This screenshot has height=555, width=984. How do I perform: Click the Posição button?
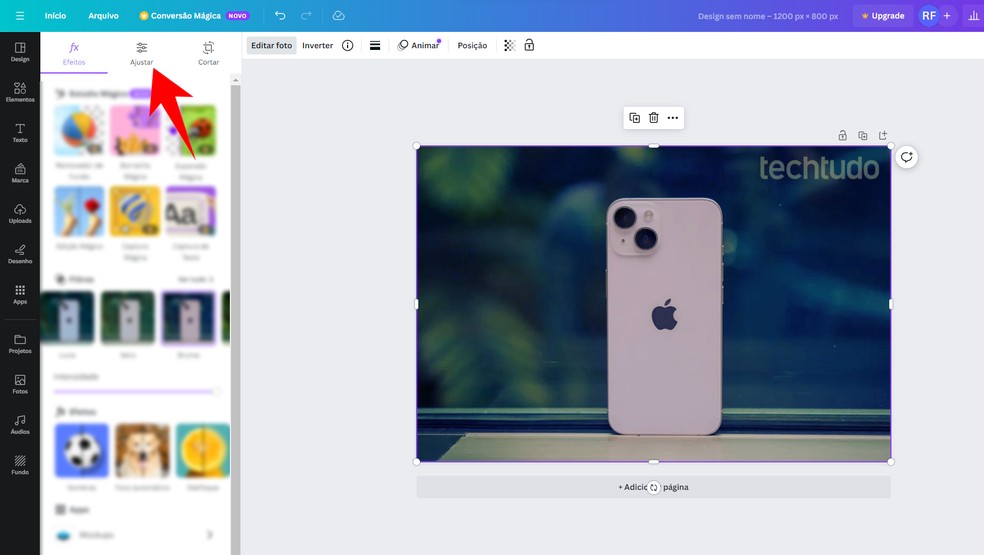472,45
